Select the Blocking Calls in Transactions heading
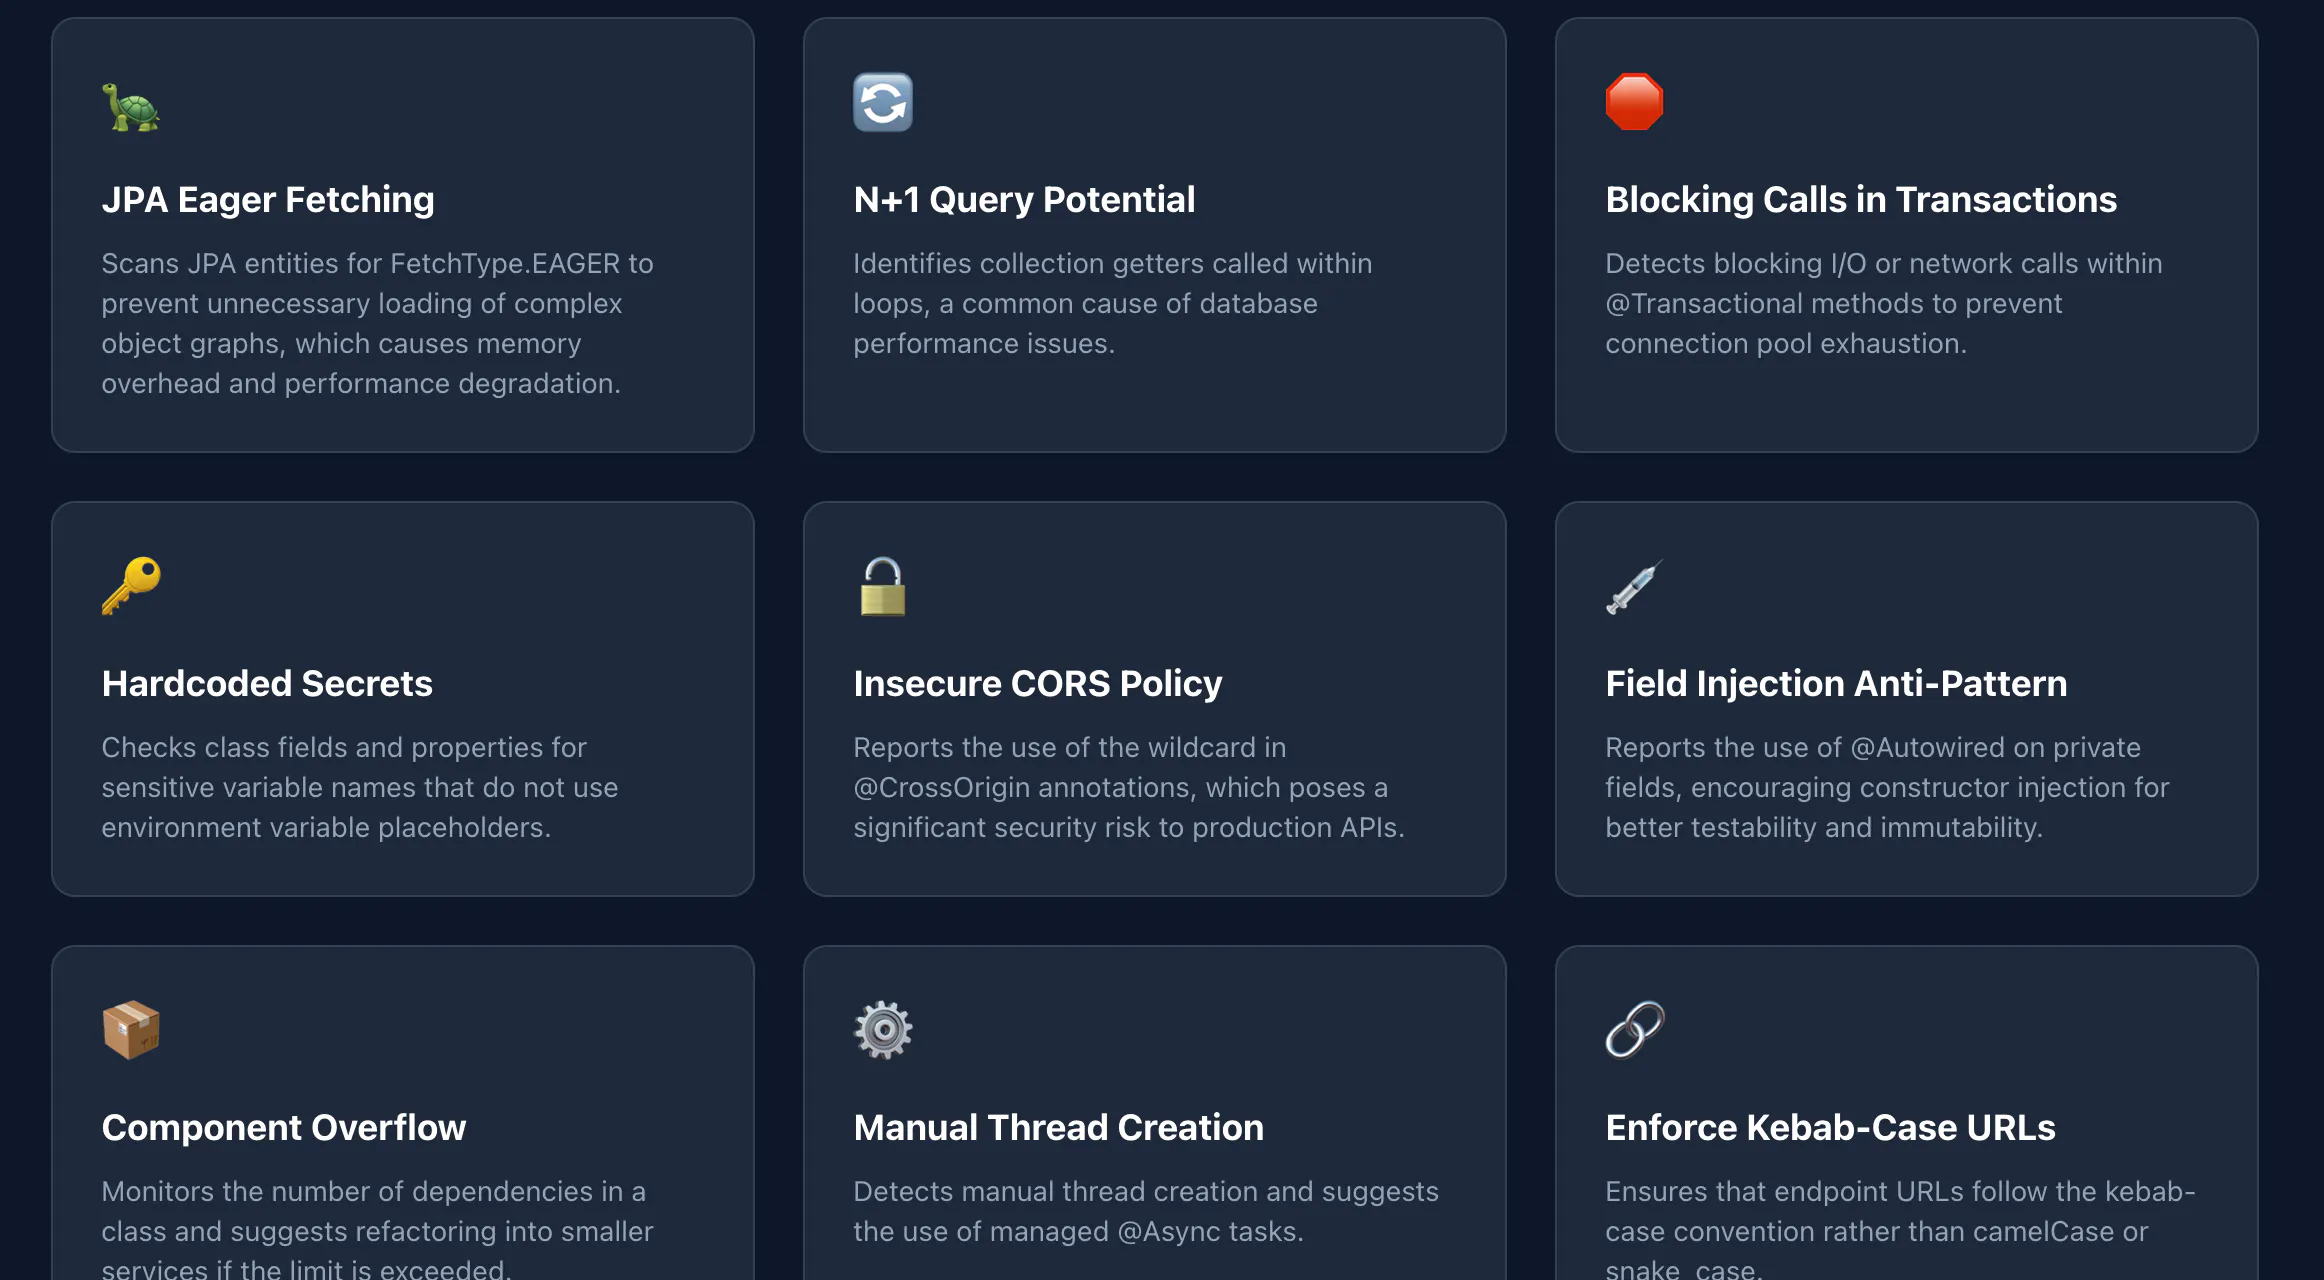This screenshot has width=2324, height=1280. [1861, 199]
